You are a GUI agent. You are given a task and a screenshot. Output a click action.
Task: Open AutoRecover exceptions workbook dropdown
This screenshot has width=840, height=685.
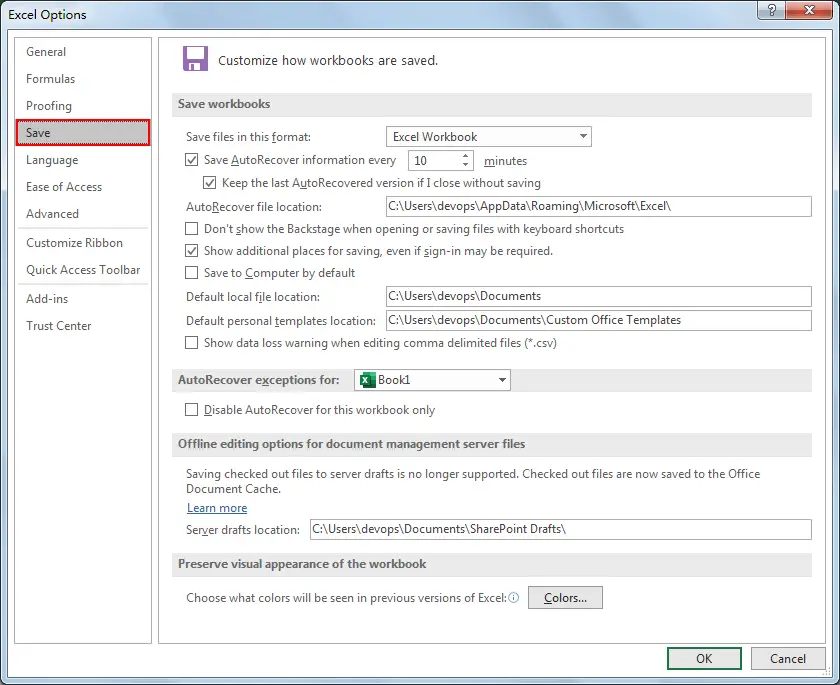432,380
